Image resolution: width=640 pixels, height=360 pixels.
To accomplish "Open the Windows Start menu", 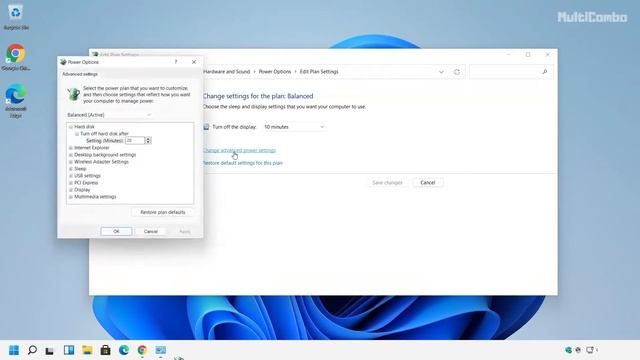I will pyautogui.click(x=13, y=350).
